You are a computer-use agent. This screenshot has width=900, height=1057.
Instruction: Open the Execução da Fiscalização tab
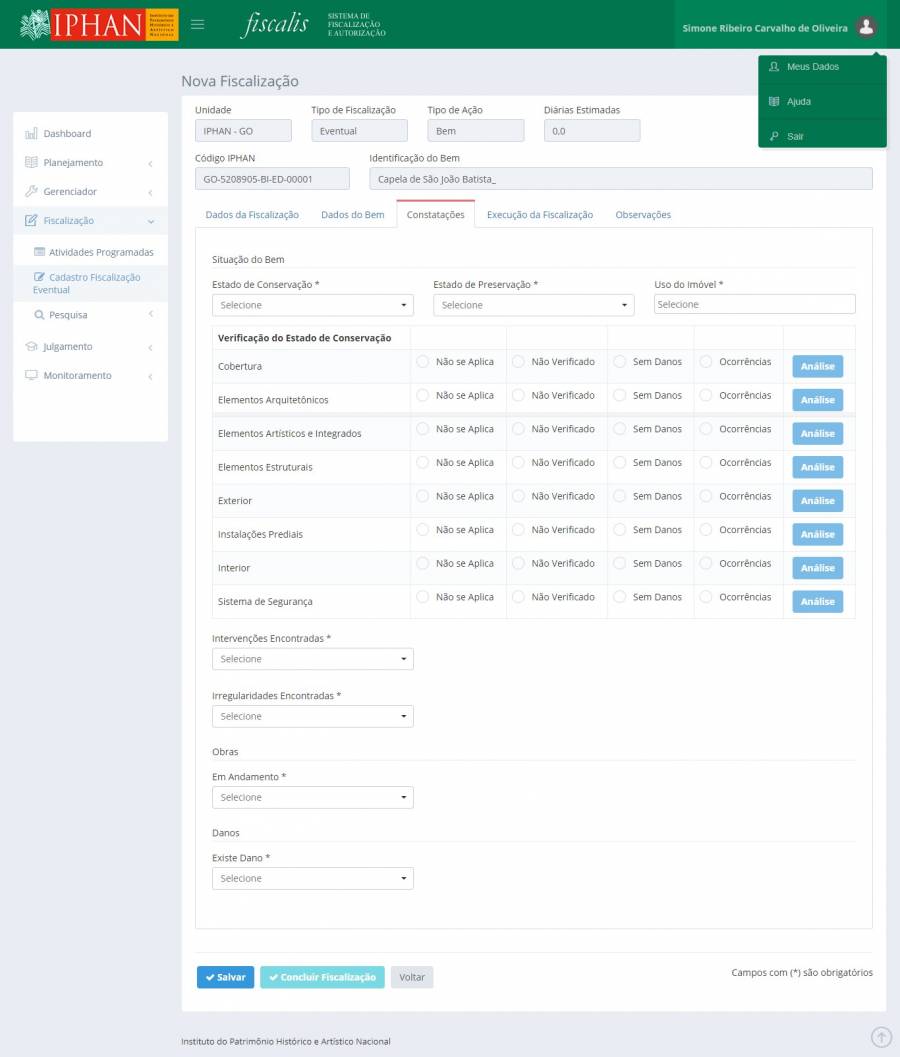coord(539,215)
